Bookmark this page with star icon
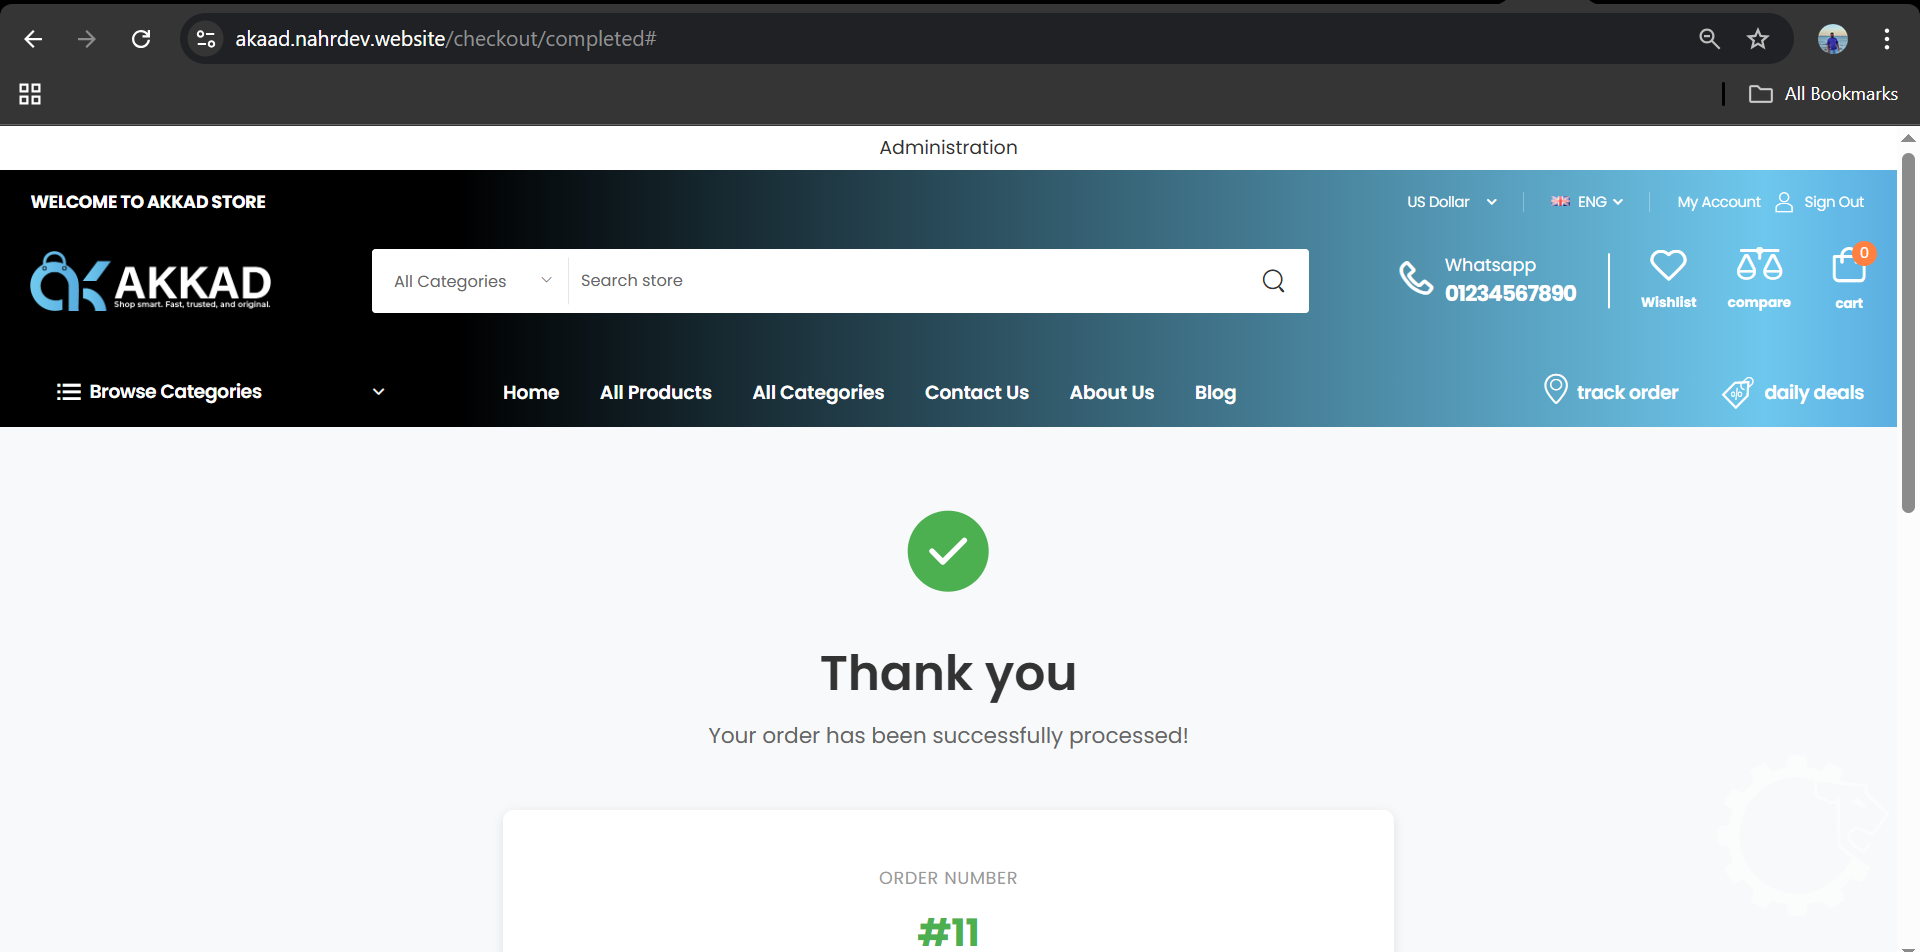This screenshot has height=952, width=1920. (x=1757, y=39)
